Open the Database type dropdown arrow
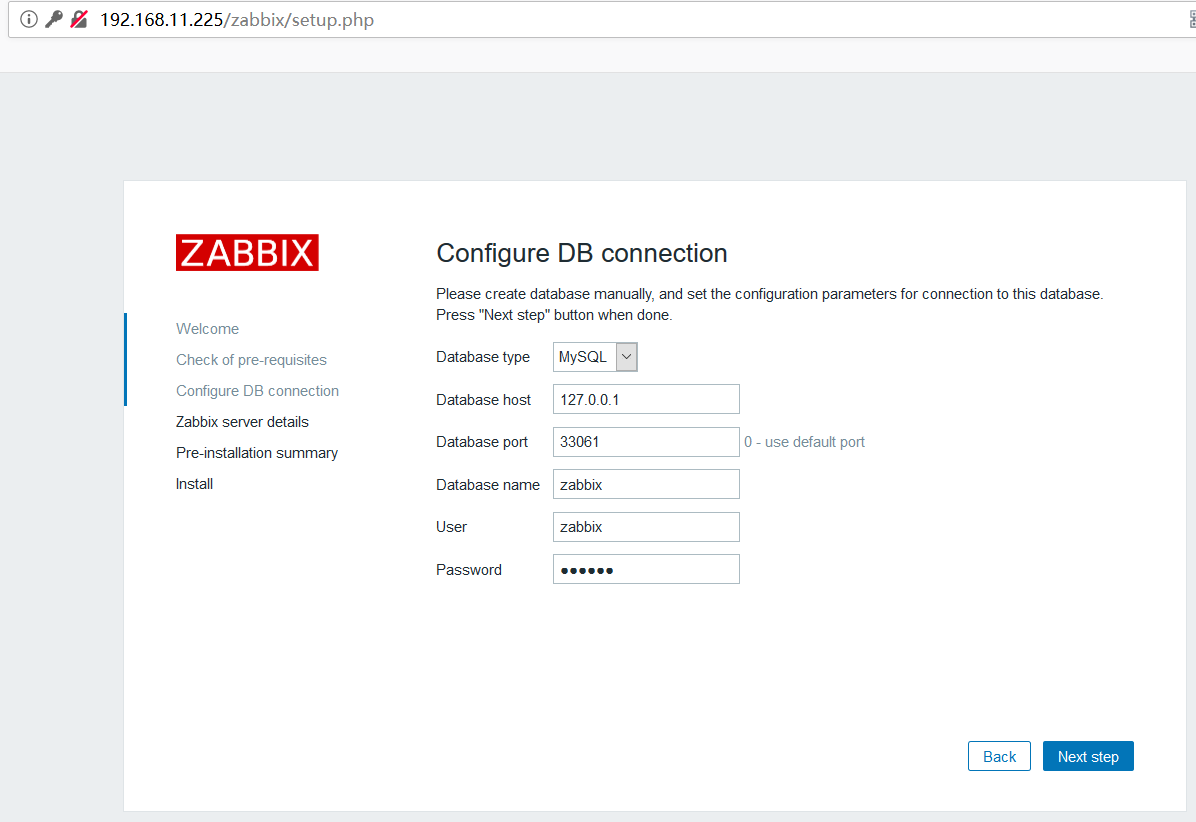The image size is (1196, 822). point(626,357)
